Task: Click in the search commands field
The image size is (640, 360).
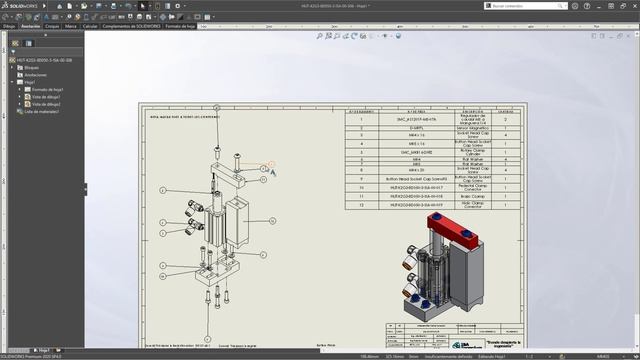Action: tap(526, 6)
